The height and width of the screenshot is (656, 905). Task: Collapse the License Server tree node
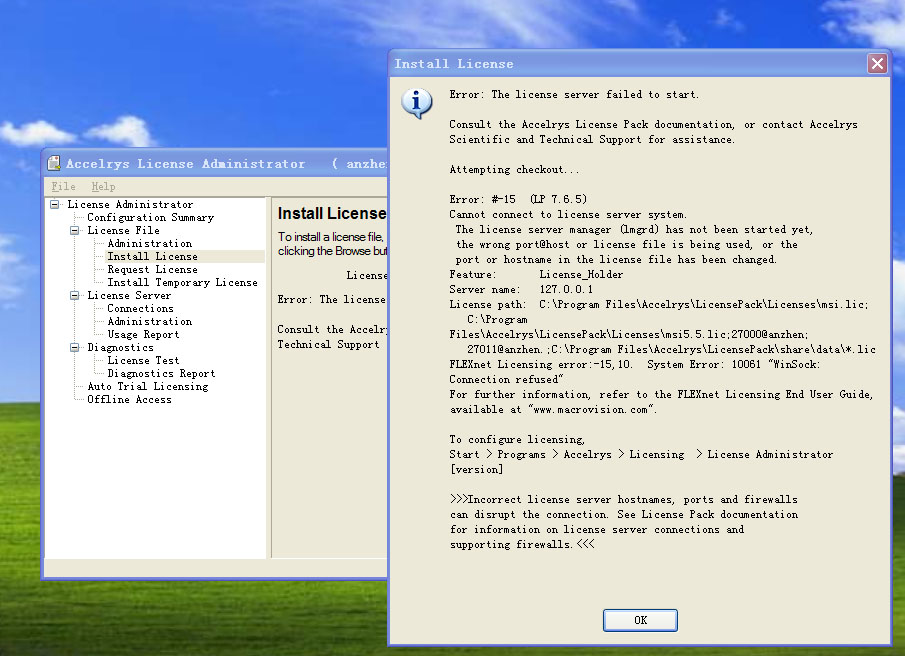(74, 295)
